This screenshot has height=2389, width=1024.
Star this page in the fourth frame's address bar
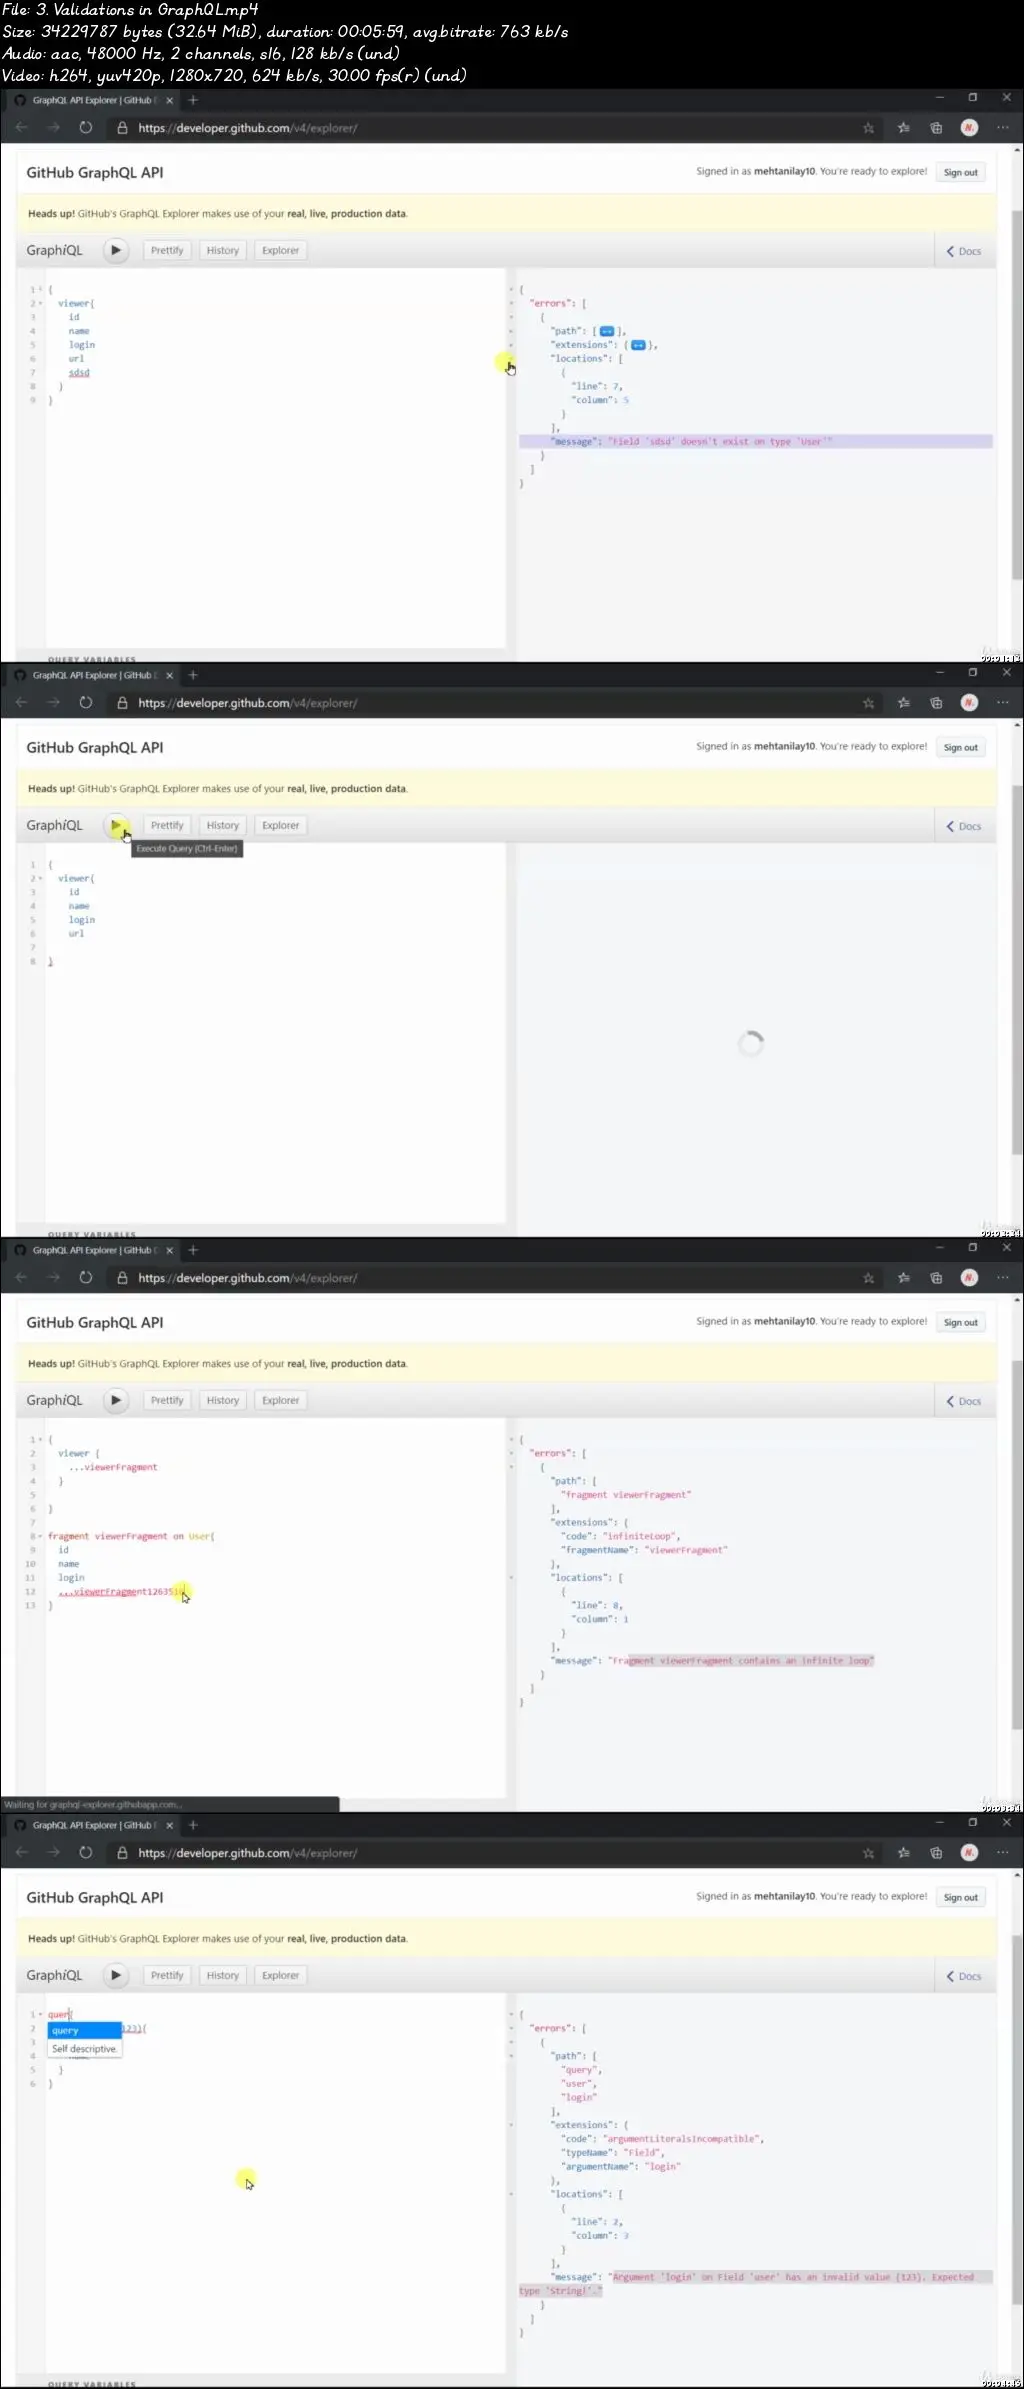[x=868, y=1853]
